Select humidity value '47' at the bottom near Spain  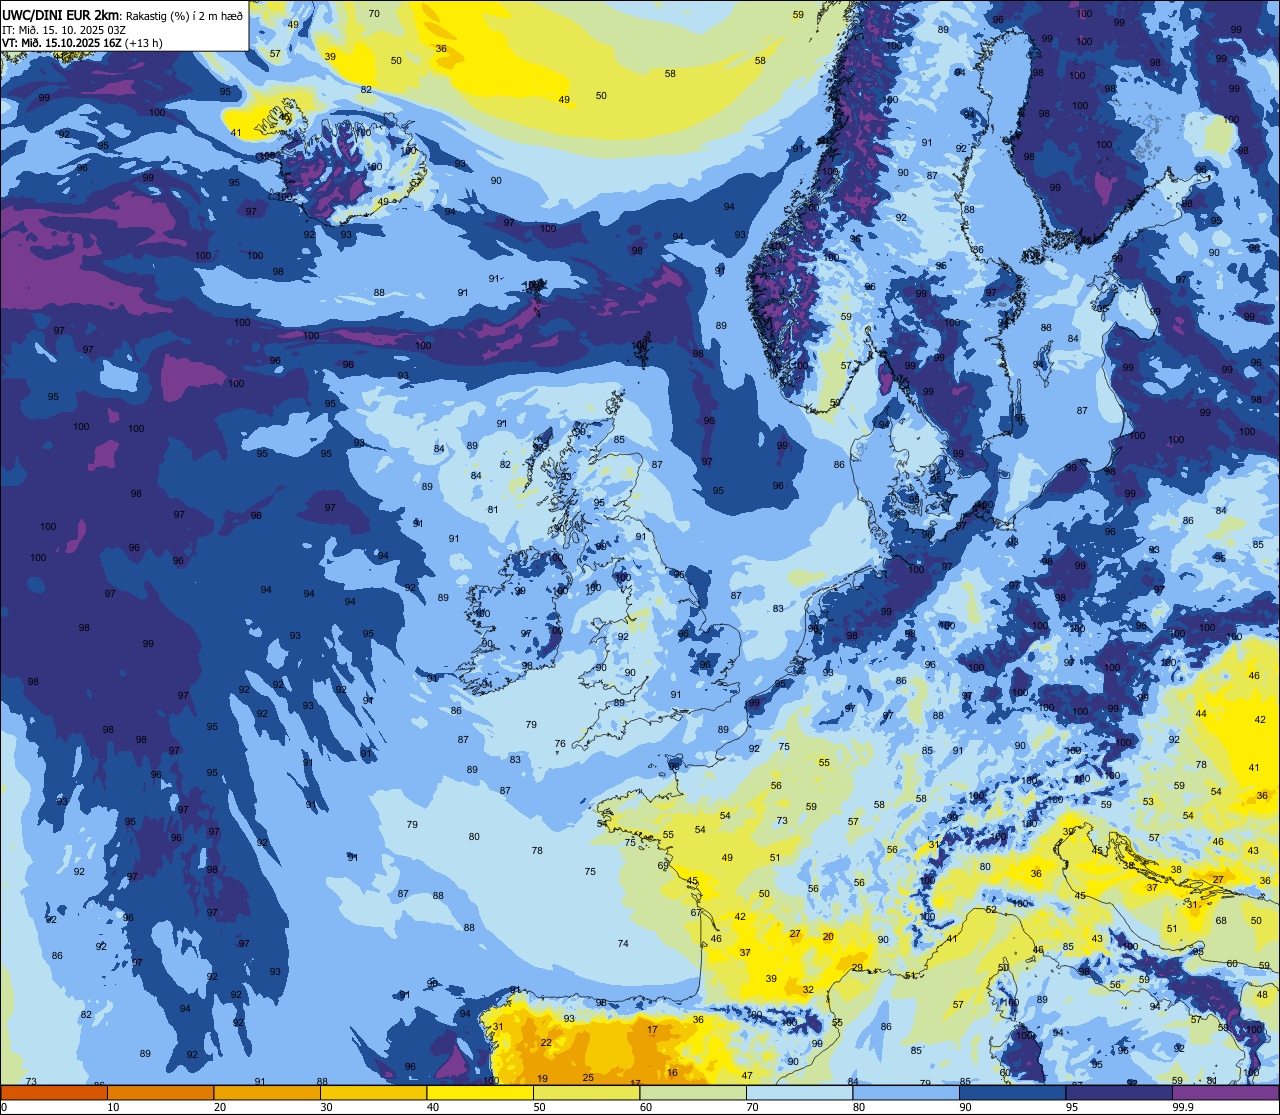pyautogui.click(x=747, y=1075)
